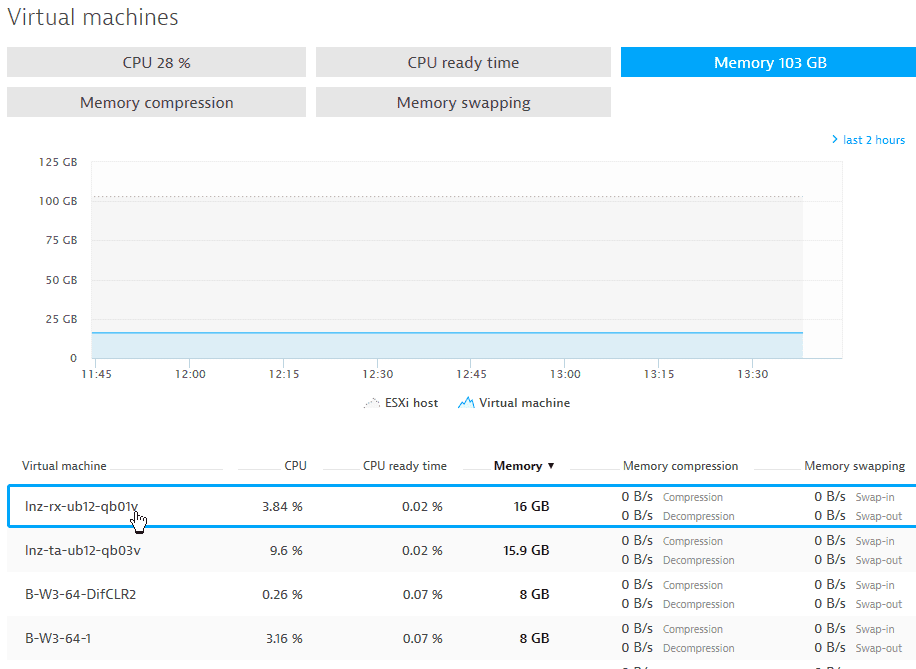Open virtual machine B-W3-64-DifCLR2
Viewport: 916px width, 669px height.
tap(81, 594)
